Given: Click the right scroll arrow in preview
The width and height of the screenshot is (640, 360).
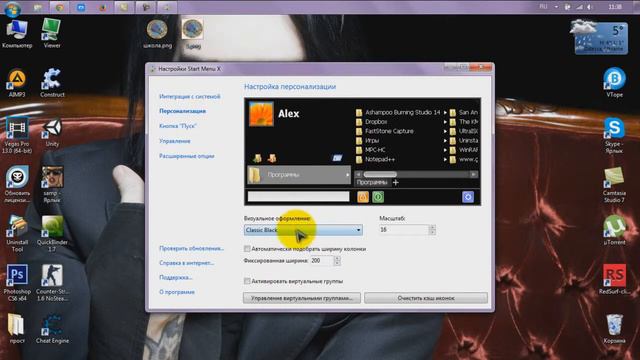Looking at the screenshot, I should [x=473, y=174].
